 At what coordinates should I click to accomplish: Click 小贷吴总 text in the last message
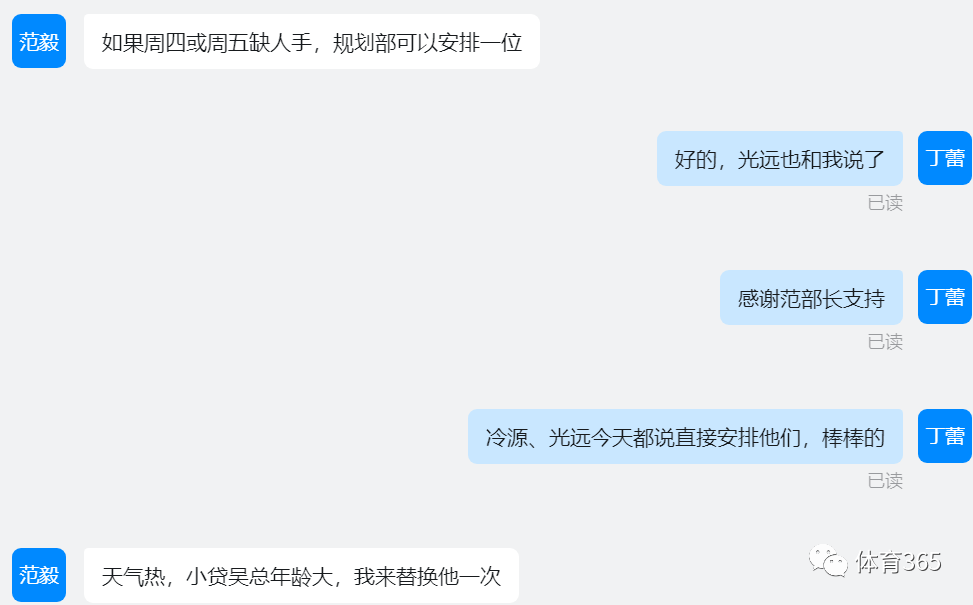(228, 576)
